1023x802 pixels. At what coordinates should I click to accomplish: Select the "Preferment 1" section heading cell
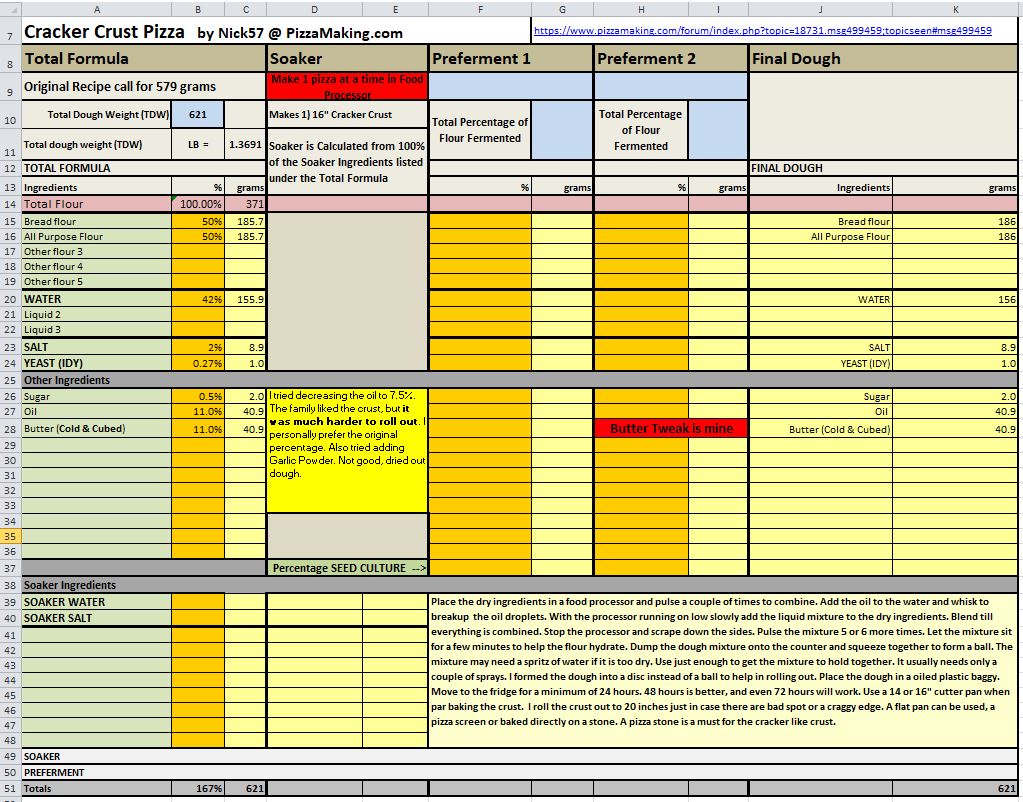511,58
